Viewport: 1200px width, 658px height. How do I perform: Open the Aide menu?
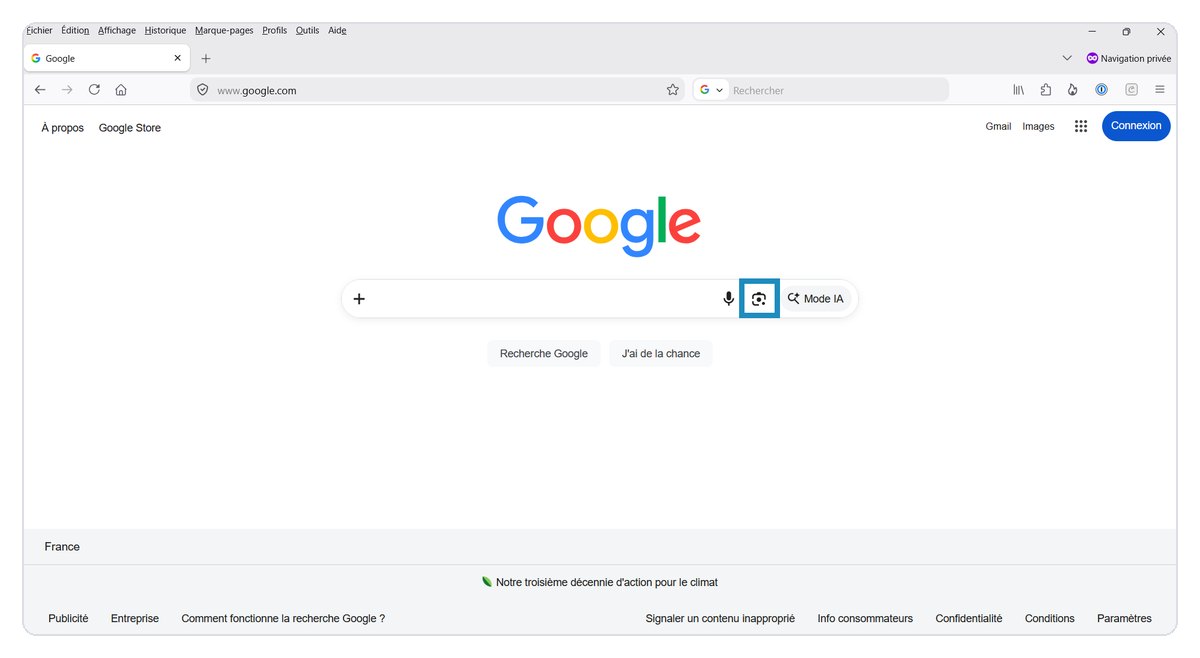[x=337, y=30]
